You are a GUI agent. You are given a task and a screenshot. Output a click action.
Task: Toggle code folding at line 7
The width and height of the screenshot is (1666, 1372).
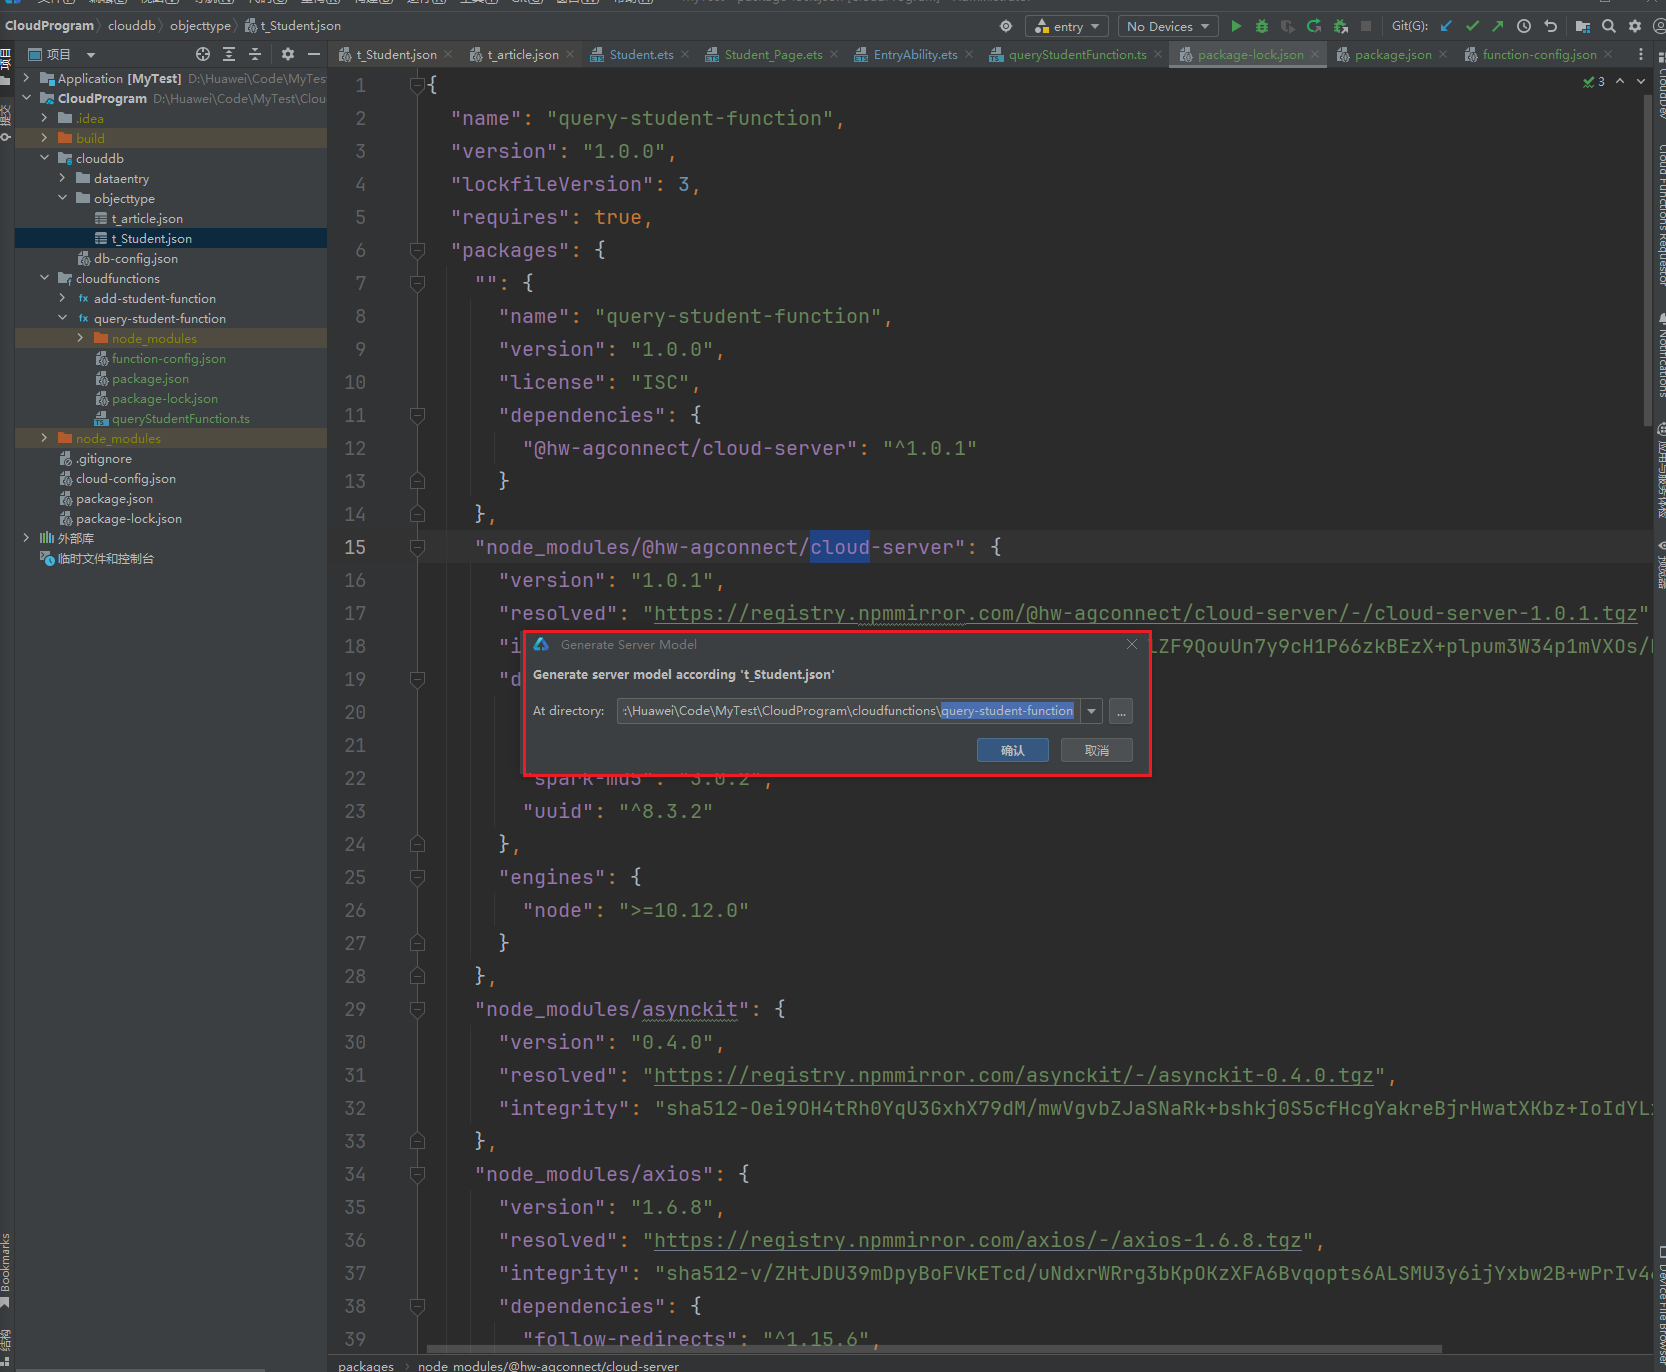tap(417, 283)
